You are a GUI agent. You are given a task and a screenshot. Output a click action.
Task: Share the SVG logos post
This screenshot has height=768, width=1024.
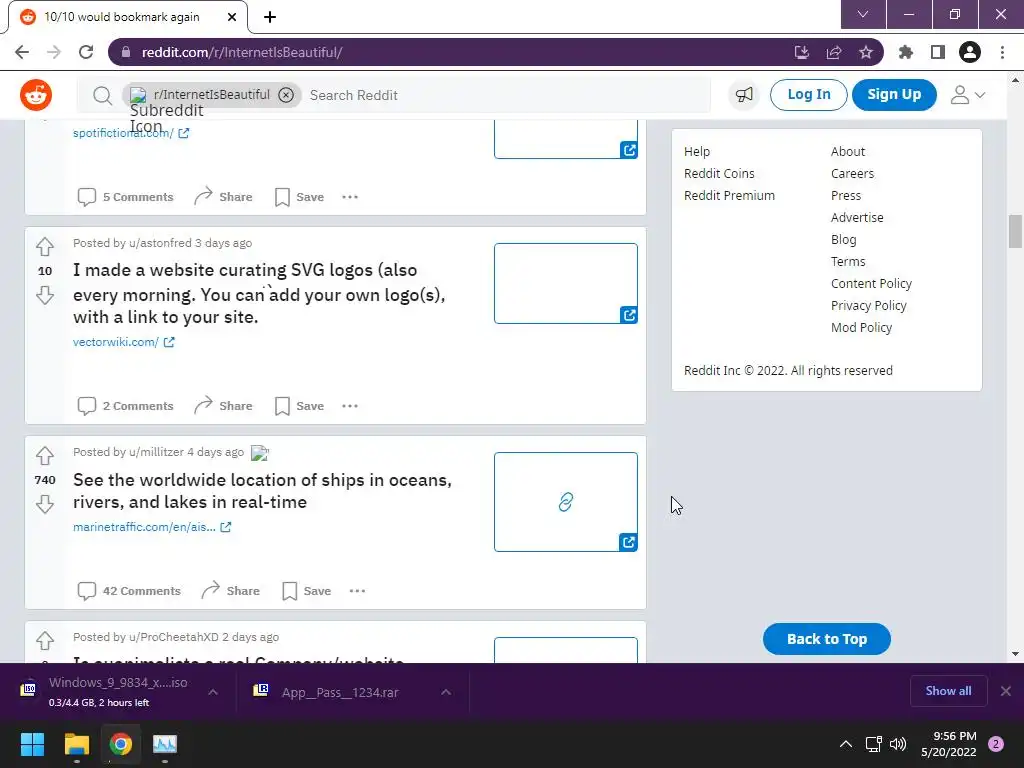223,406
